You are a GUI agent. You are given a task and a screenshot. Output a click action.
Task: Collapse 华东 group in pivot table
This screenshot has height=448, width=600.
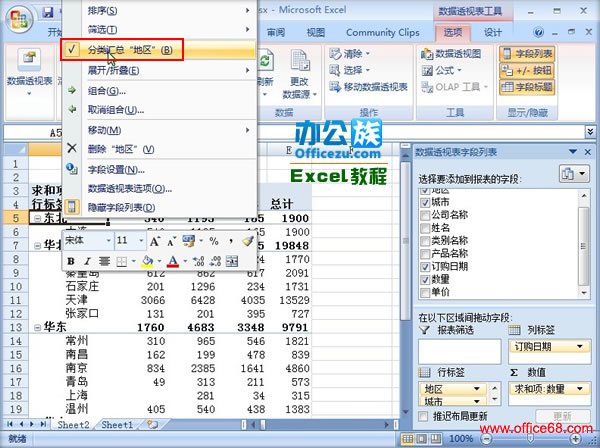(x=38, y=328)
